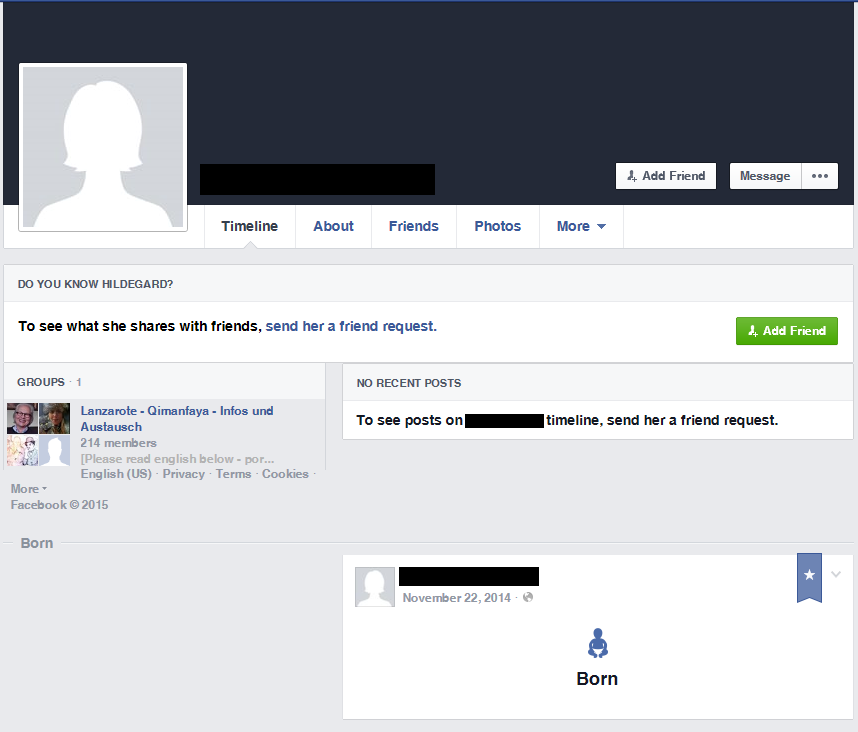The width and height of the screenshot is (858, 732).
Task: Click the green Add Friend button
Action: [x=786, y=330]
